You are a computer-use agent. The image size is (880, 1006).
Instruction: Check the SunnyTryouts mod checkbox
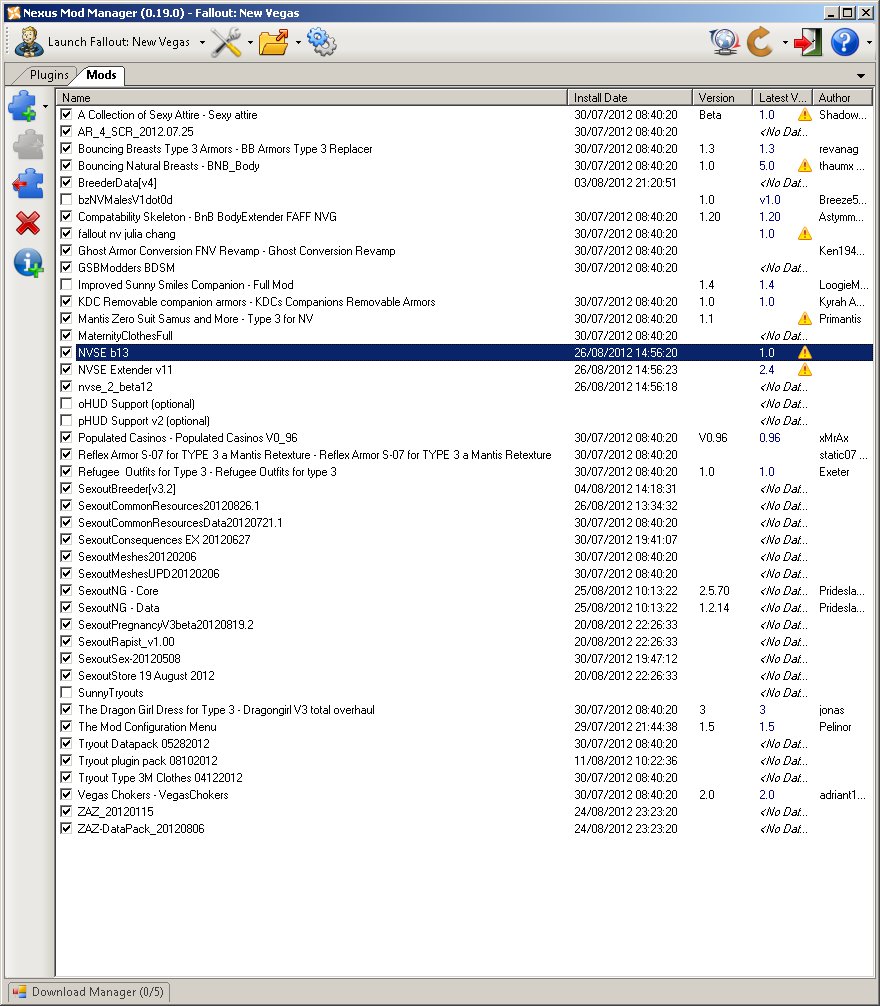66,693
